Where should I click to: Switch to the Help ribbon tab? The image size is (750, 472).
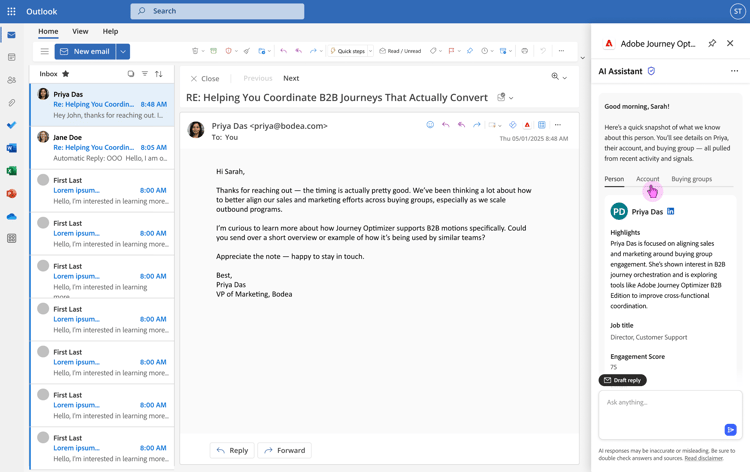point(110,31)
